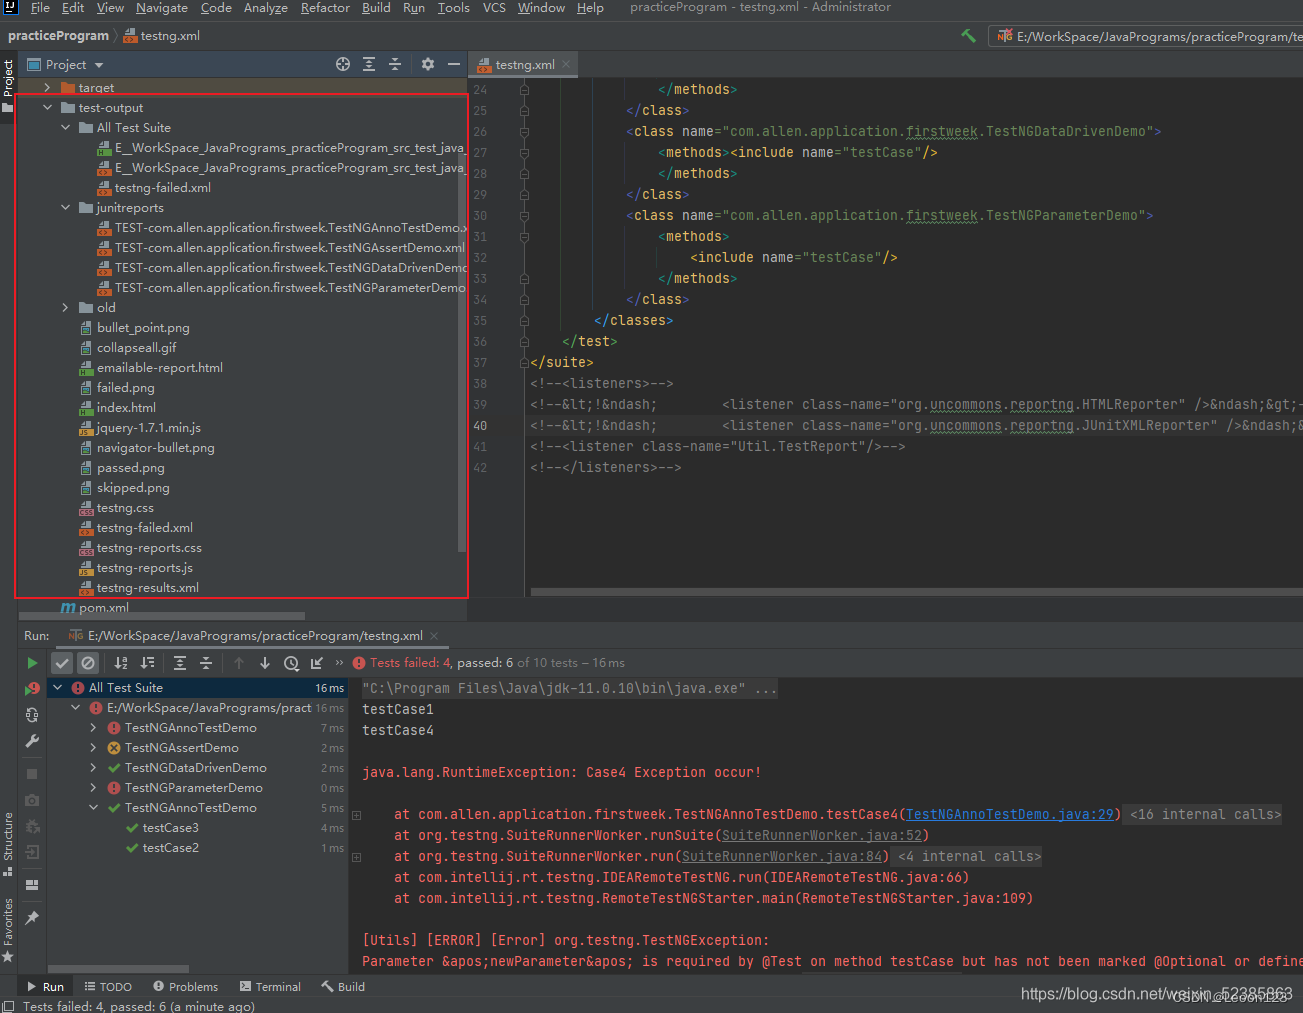
Task: Select testng-results.xml file
Action: (147, 588)
